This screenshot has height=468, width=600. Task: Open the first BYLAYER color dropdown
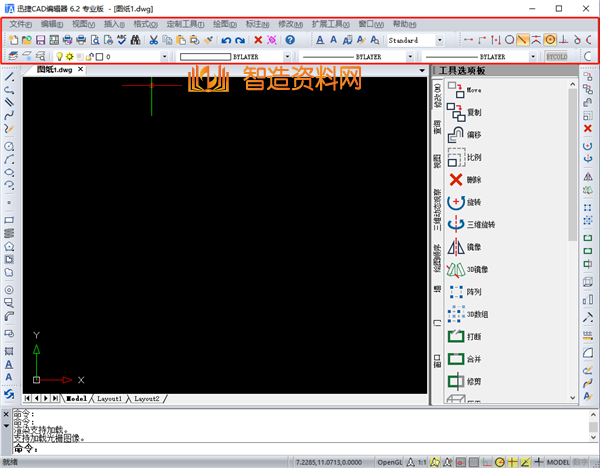click(288, 57)
